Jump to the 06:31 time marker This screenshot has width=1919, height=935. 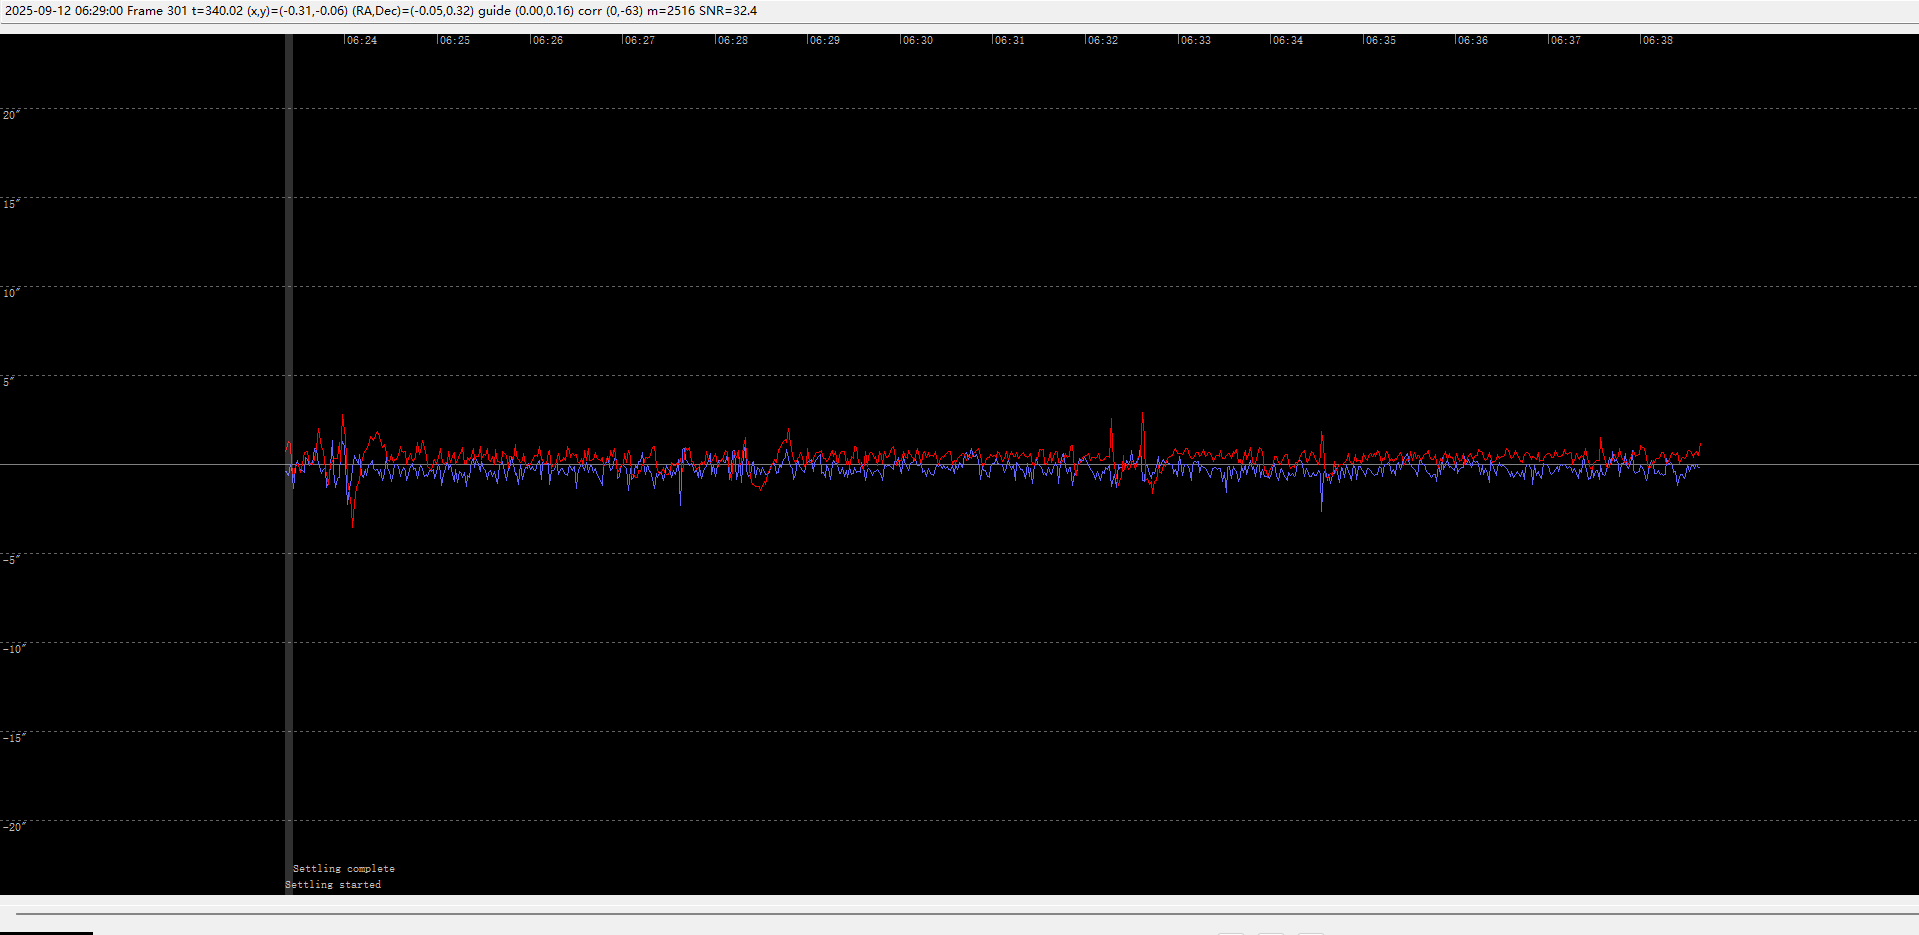click(x=1009, y=41)
